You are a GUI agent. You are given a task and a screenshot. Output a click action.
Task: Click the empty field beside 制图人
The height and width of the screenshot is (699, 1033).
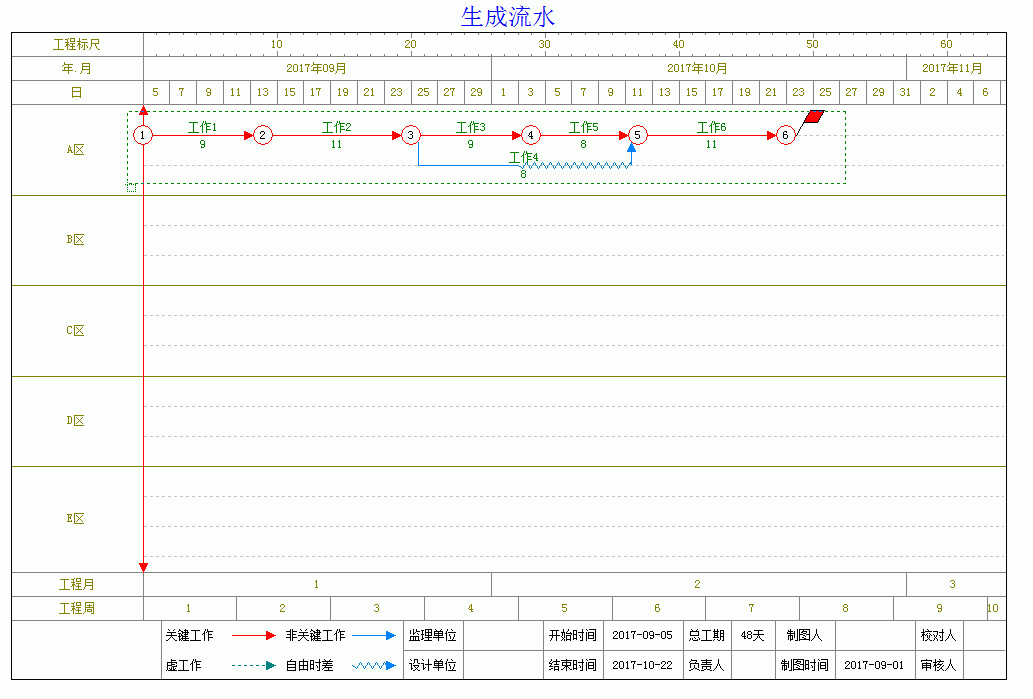point(875,636)
